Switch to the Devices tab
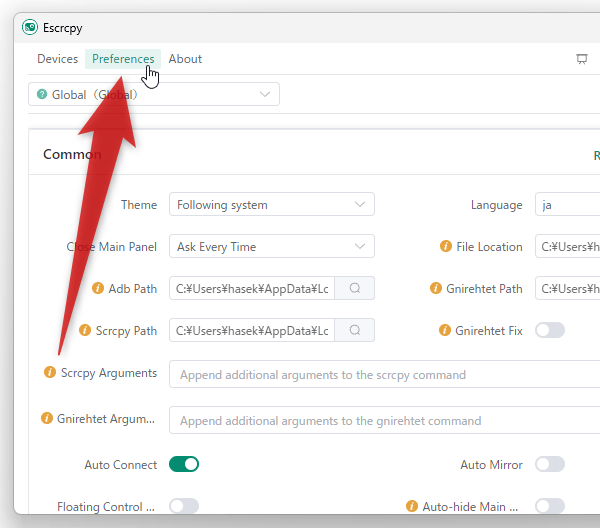 57,59
